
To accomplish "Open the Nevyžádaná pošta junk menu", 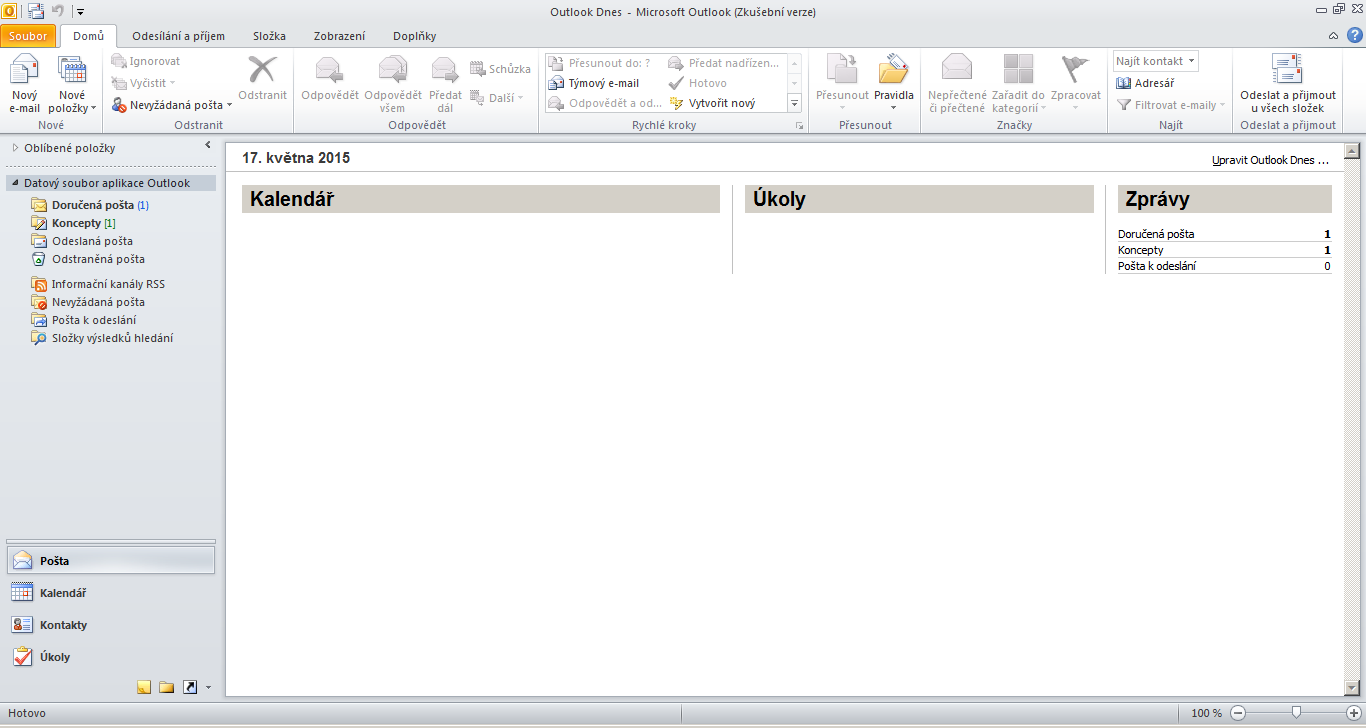I will coord(171,104).
